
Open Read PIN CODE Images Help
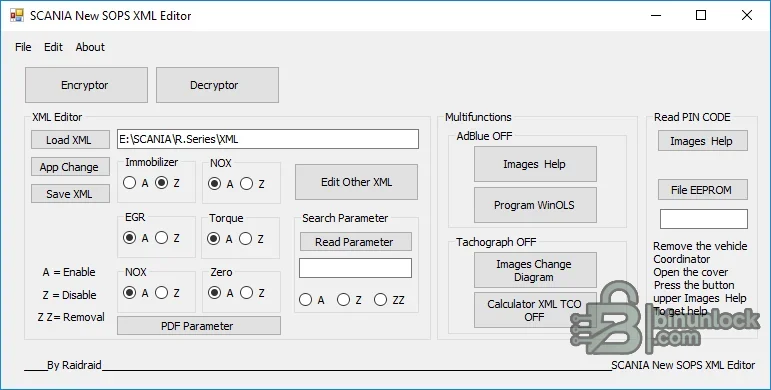click(703, 141)
